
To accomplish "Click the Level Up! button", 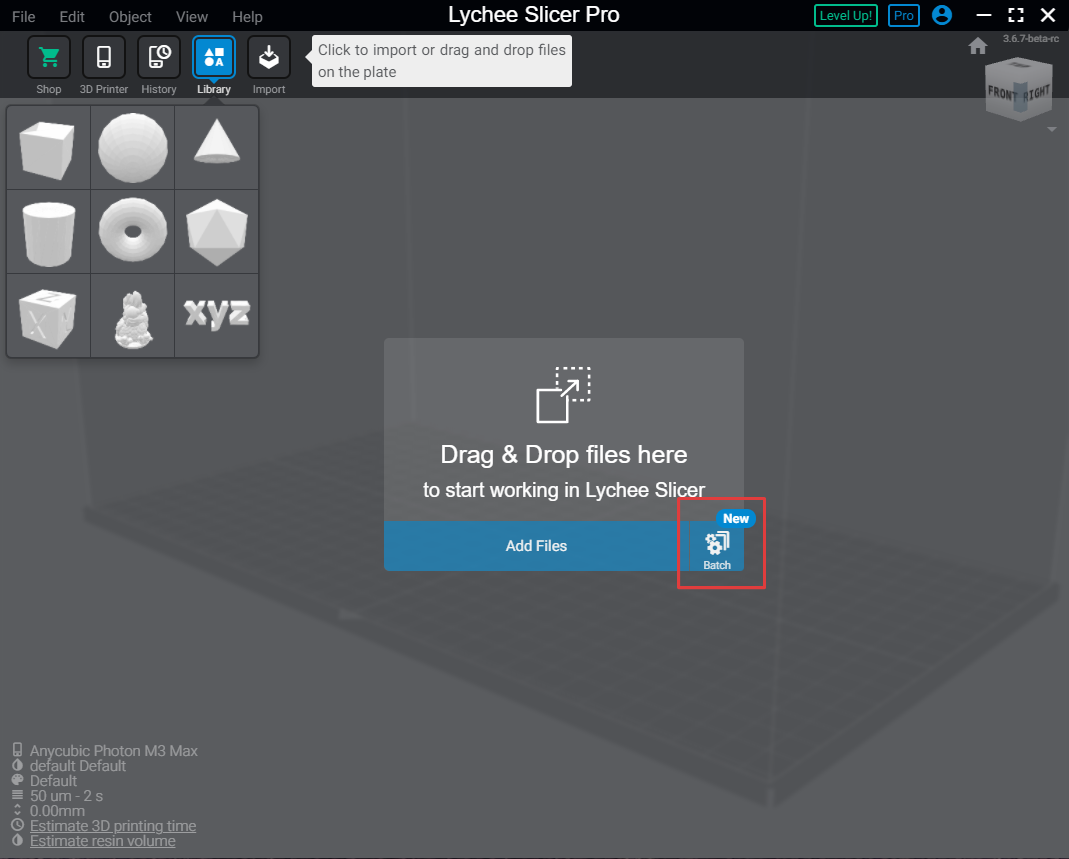I will tap(845, 16).
